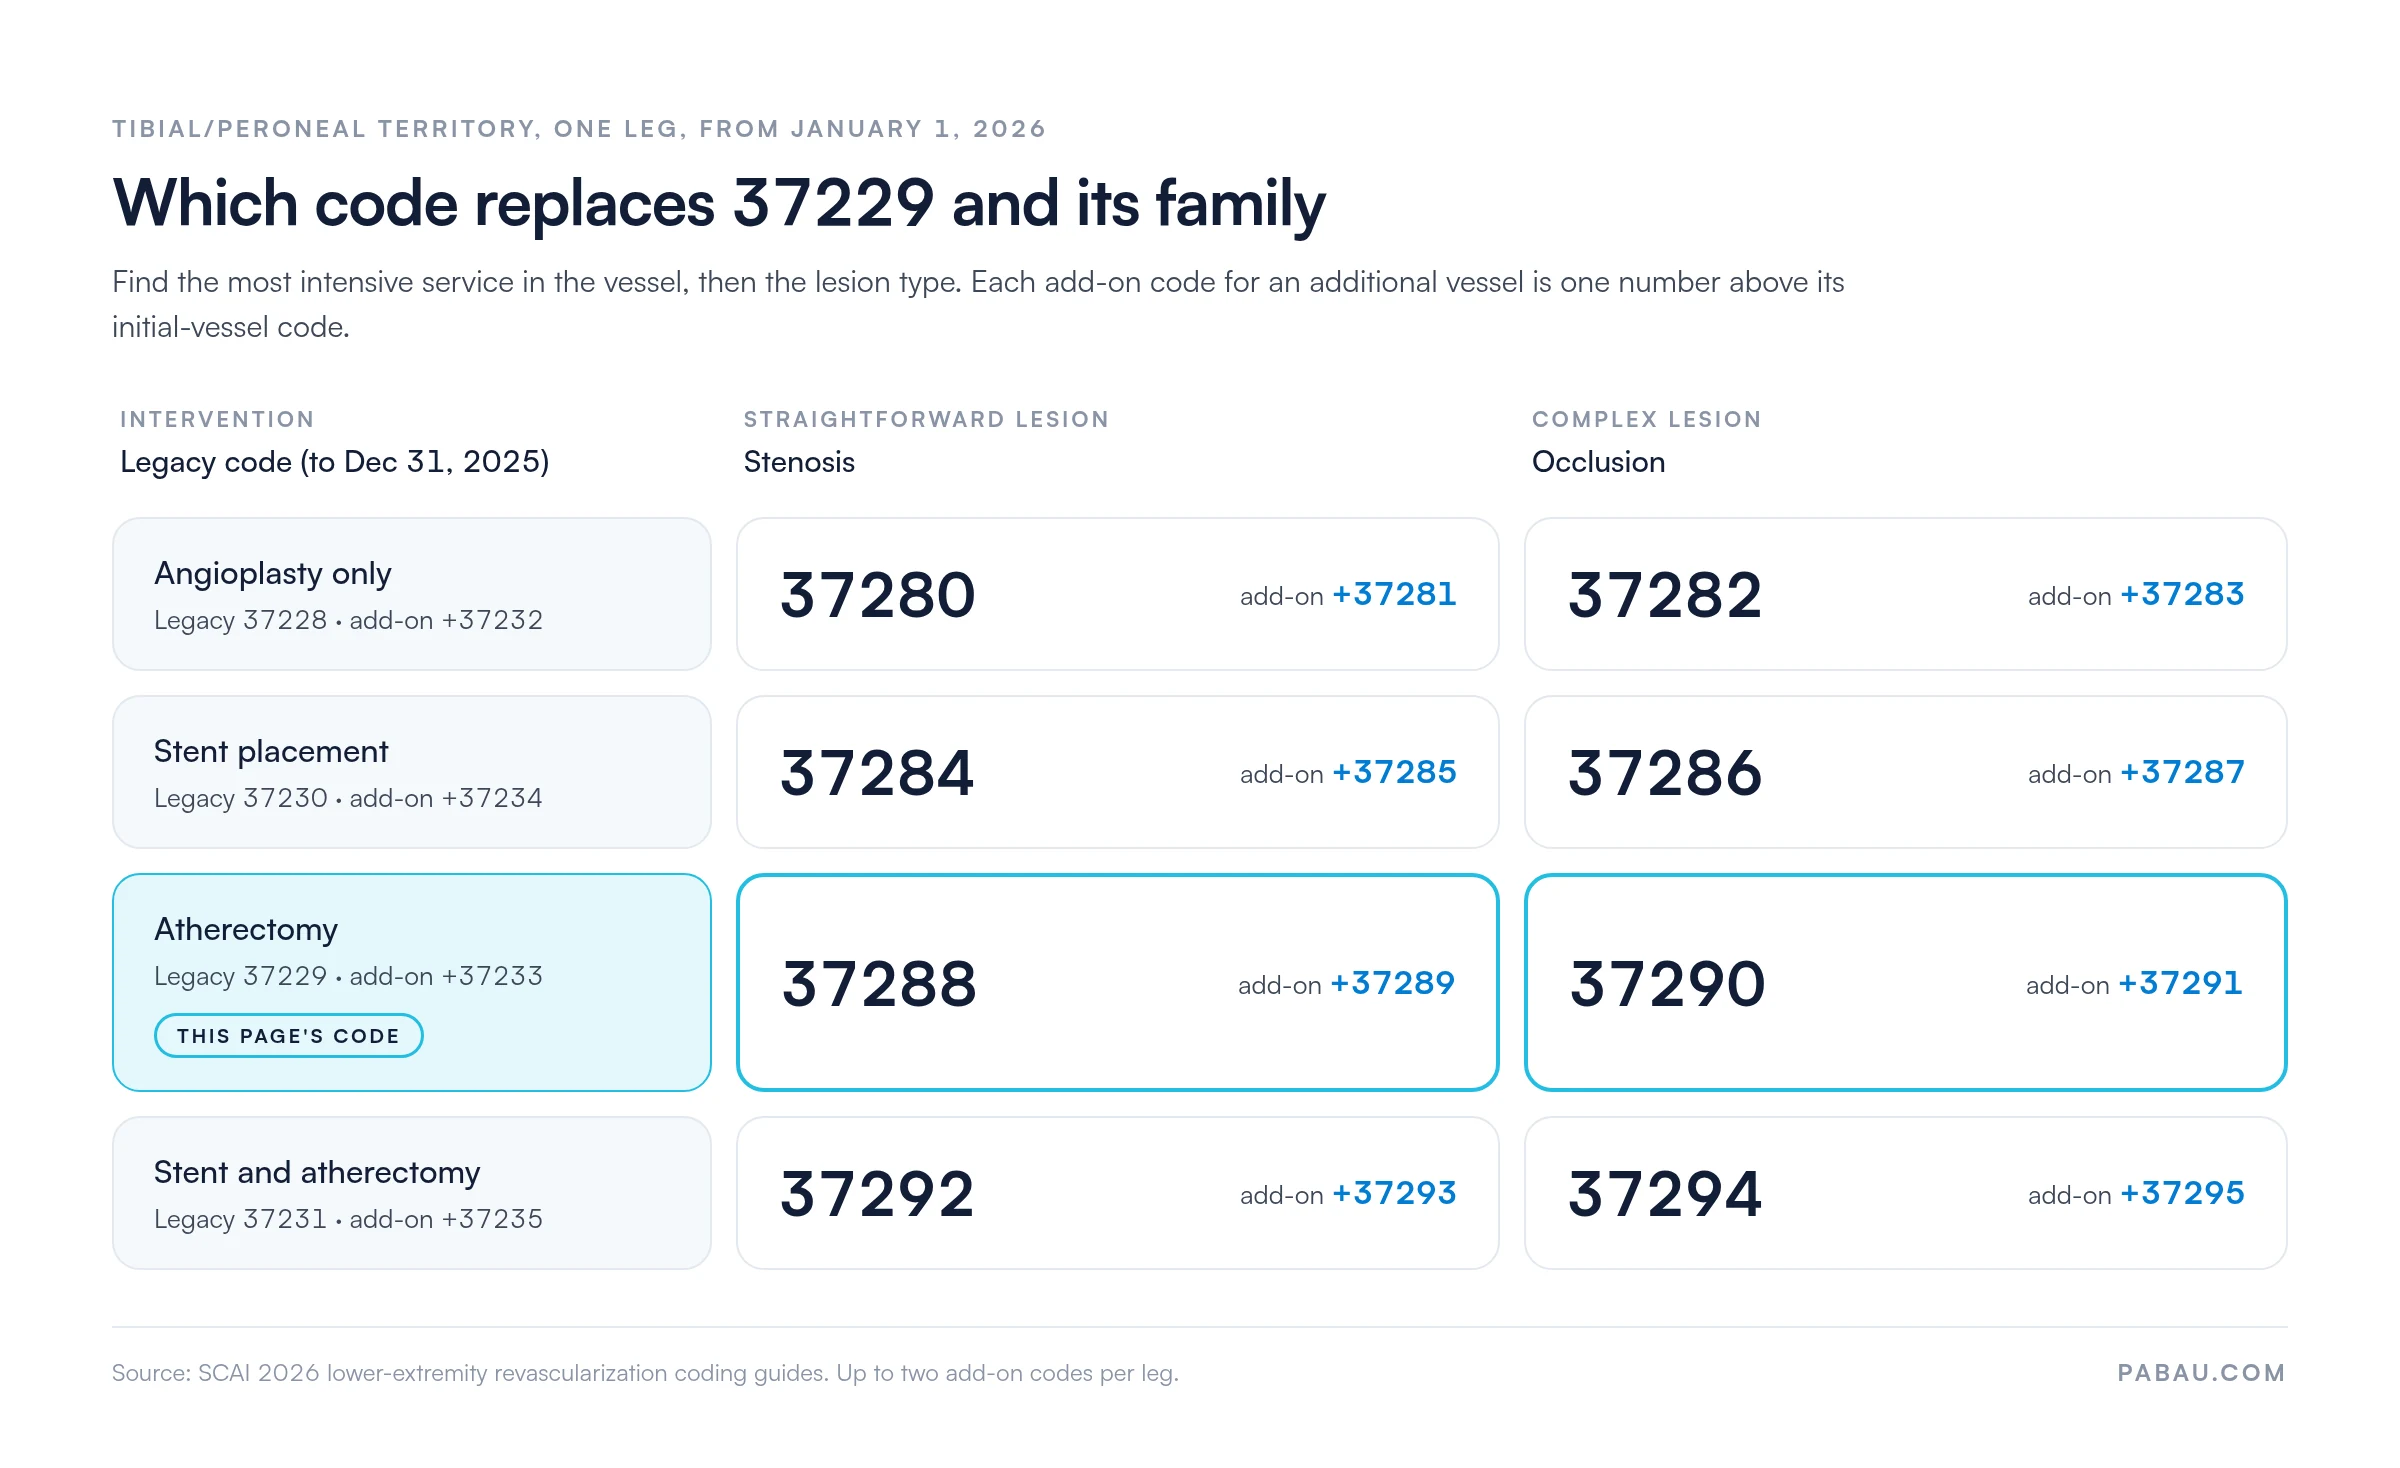Click the 37286 occlusion stent code
This screenshot has width=2400, height=1468.
click(1665, 772)
